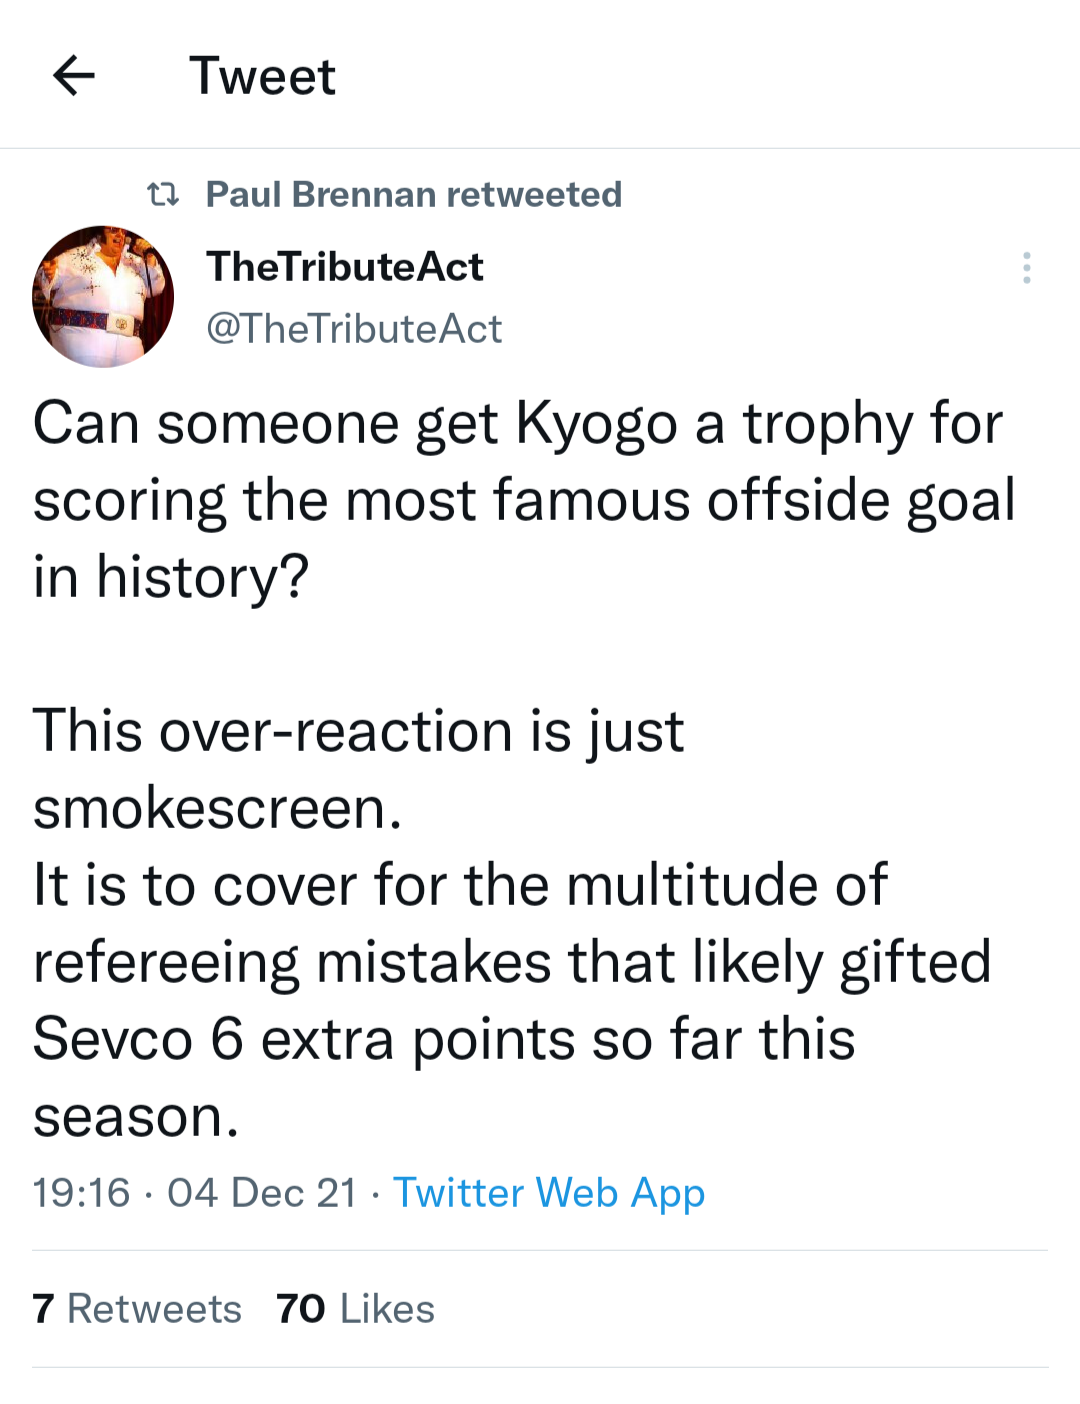The width and height of the screenshot is (1080, 1404).
Task: Click the paragraph ending with in history?
Action: 524,500
